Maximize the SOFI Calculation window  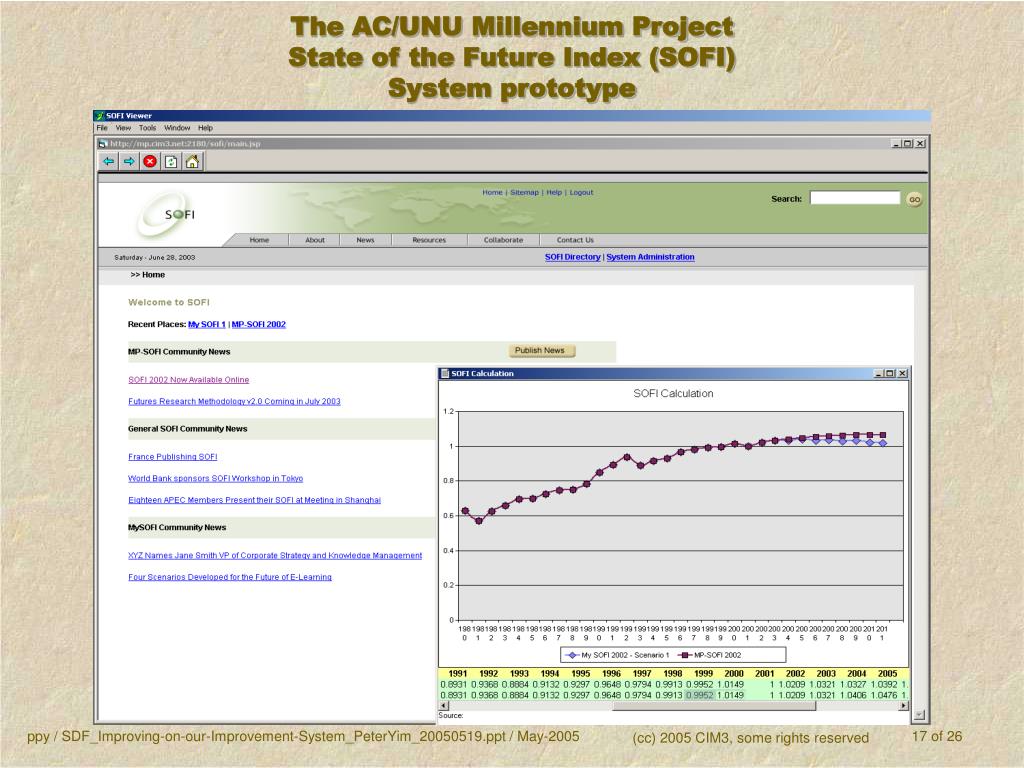pos(889,374)
